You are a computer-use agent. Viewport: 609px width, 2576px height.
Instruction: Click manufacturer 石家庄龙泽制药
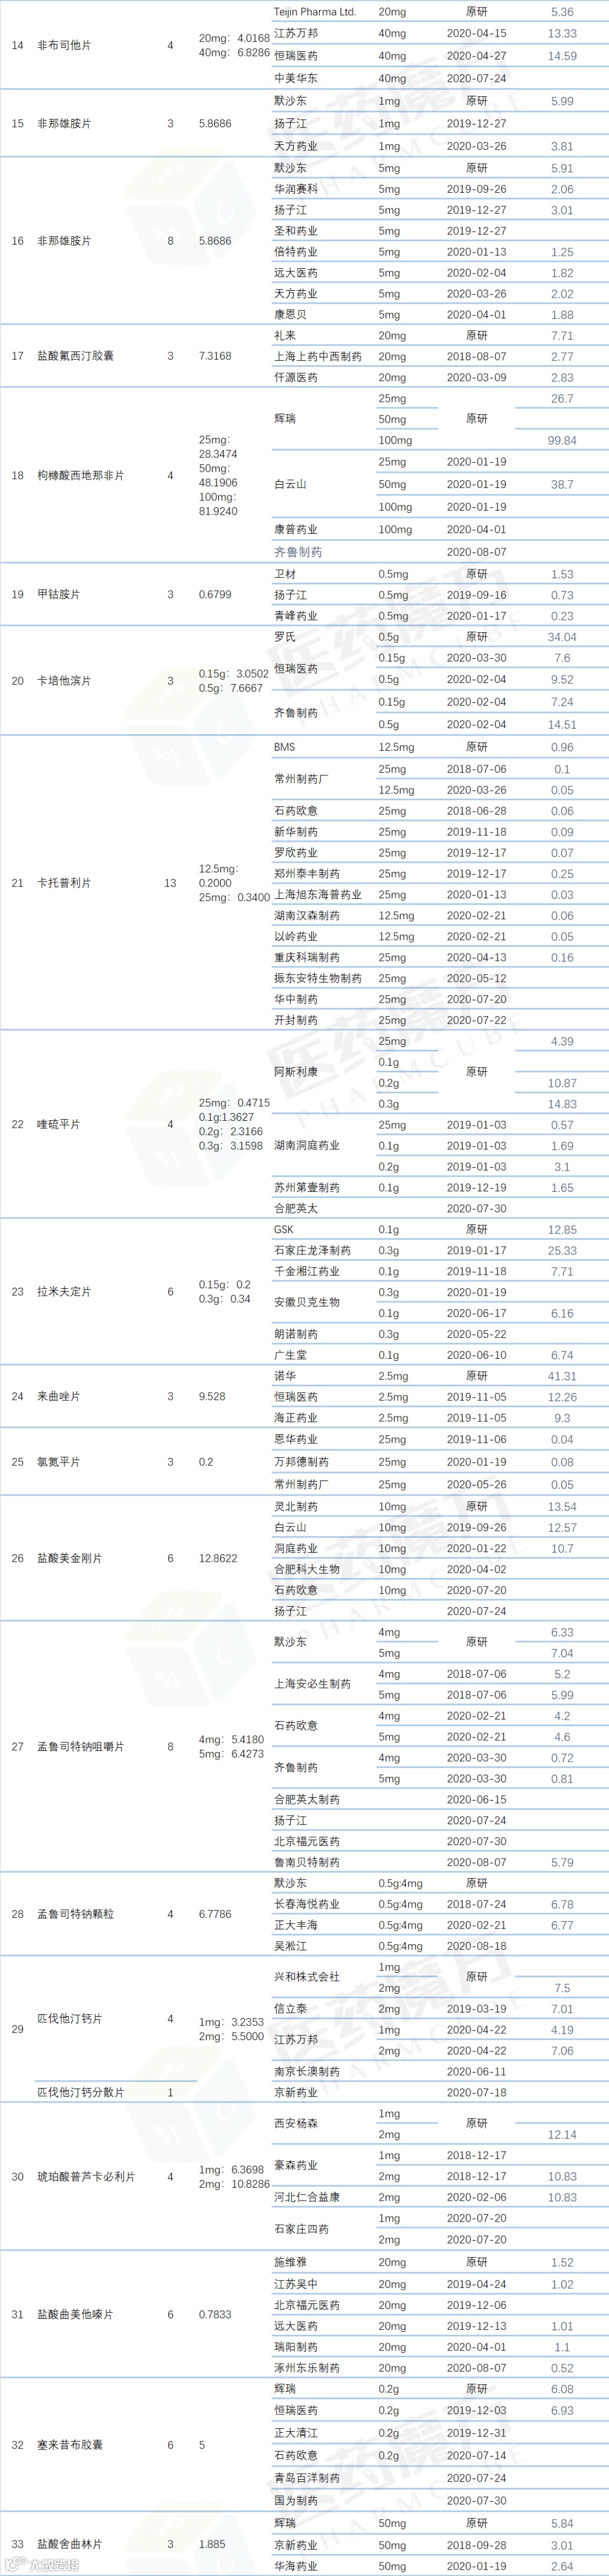[x=313, y=1251]
